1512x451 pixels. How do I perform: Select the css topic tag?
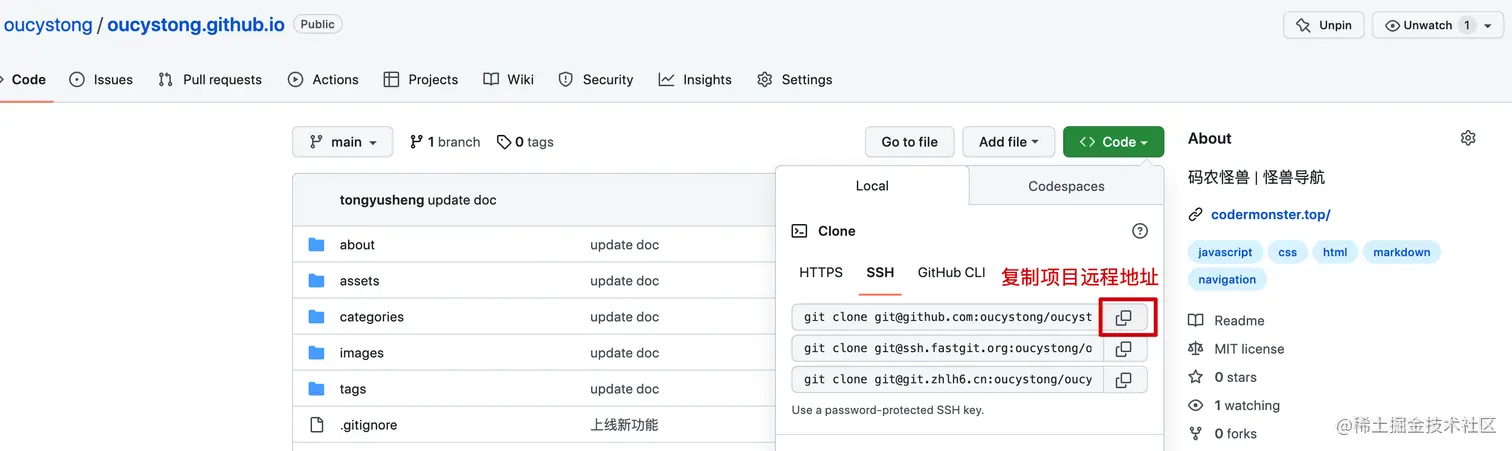1287,252
